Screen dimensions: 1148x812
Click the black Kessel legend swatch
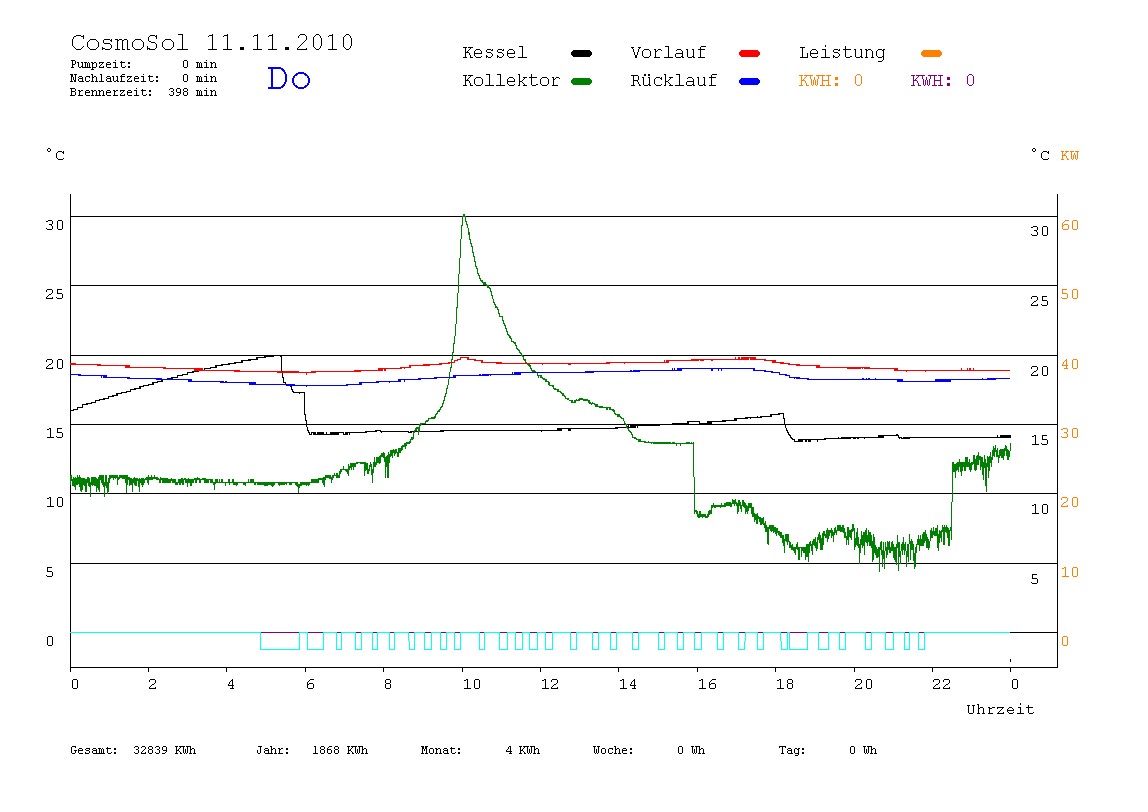pyautogui.click(x=581, y=53)
